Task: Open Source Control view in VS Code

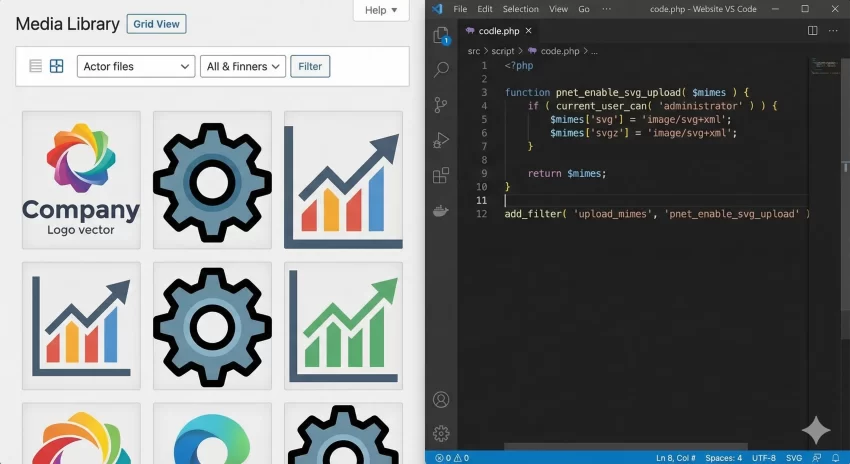Action: (441, 105)
